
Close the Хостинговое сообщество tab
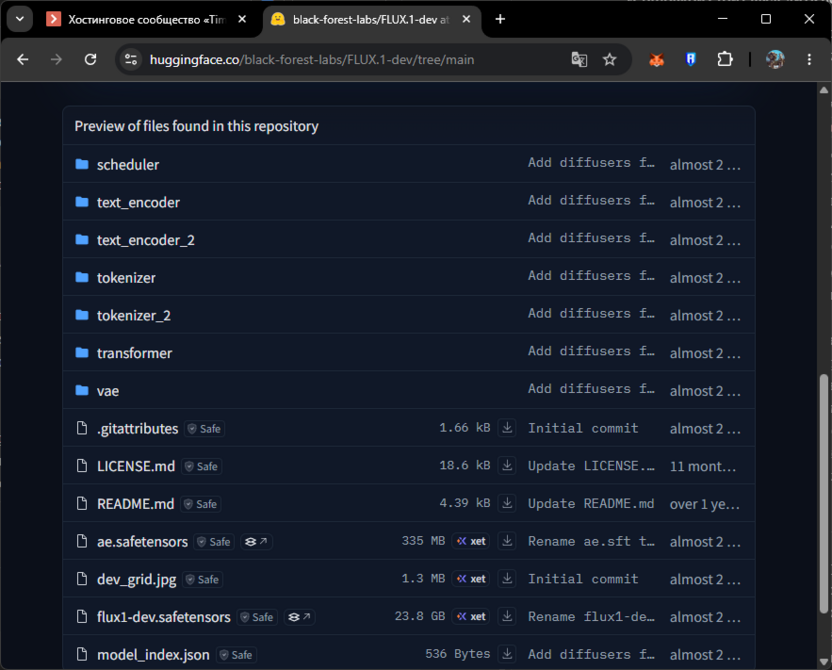coord(242,19)
